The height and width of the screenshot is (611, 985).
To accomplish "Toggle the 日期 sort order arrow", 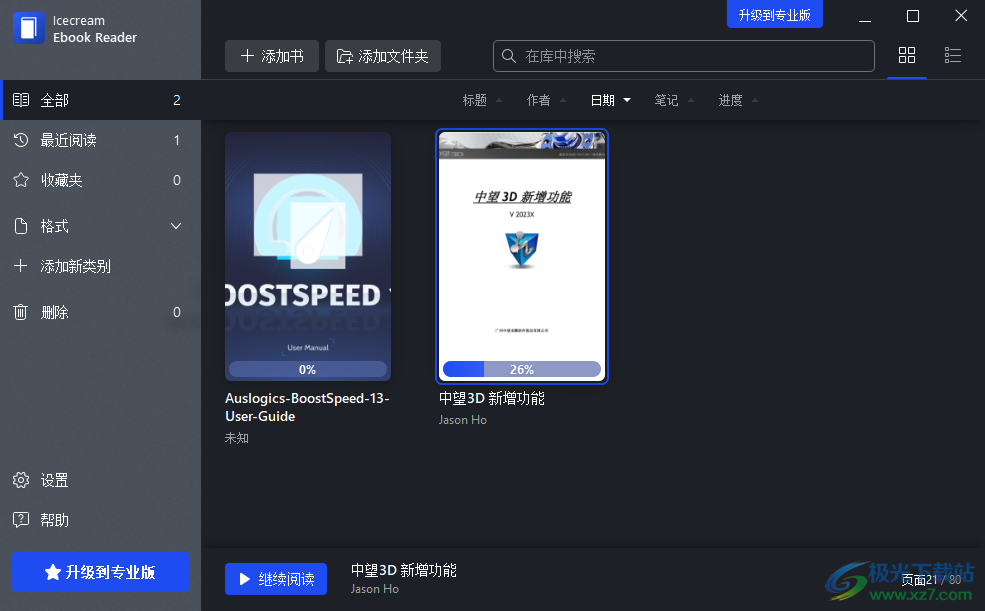I will 627,100.
